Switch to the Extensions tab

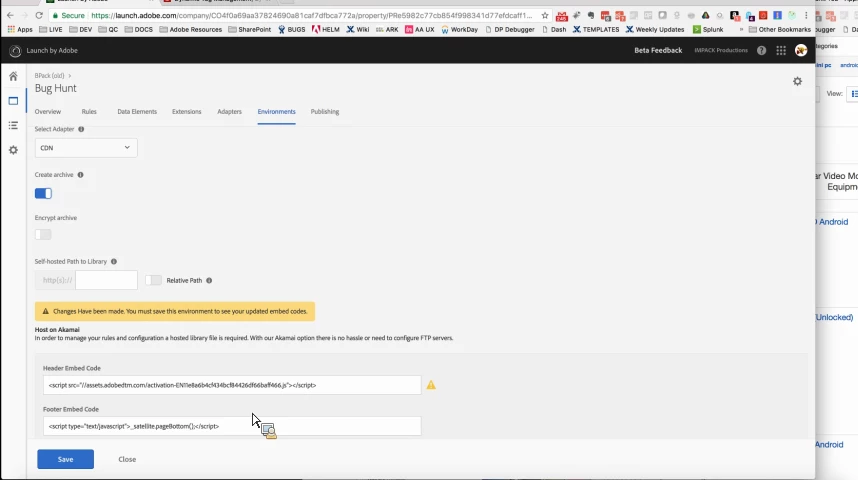click(x=187, y=112)
